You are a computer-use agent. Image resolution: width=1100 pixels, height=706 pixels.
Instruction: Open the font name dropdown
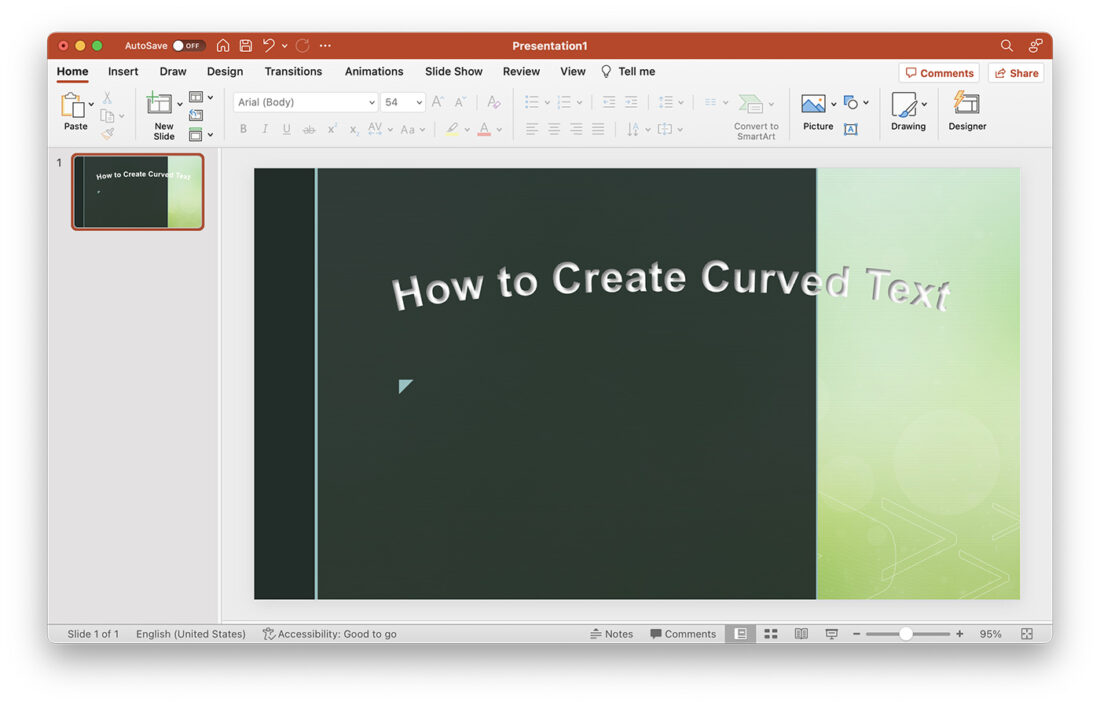point(372,101)
